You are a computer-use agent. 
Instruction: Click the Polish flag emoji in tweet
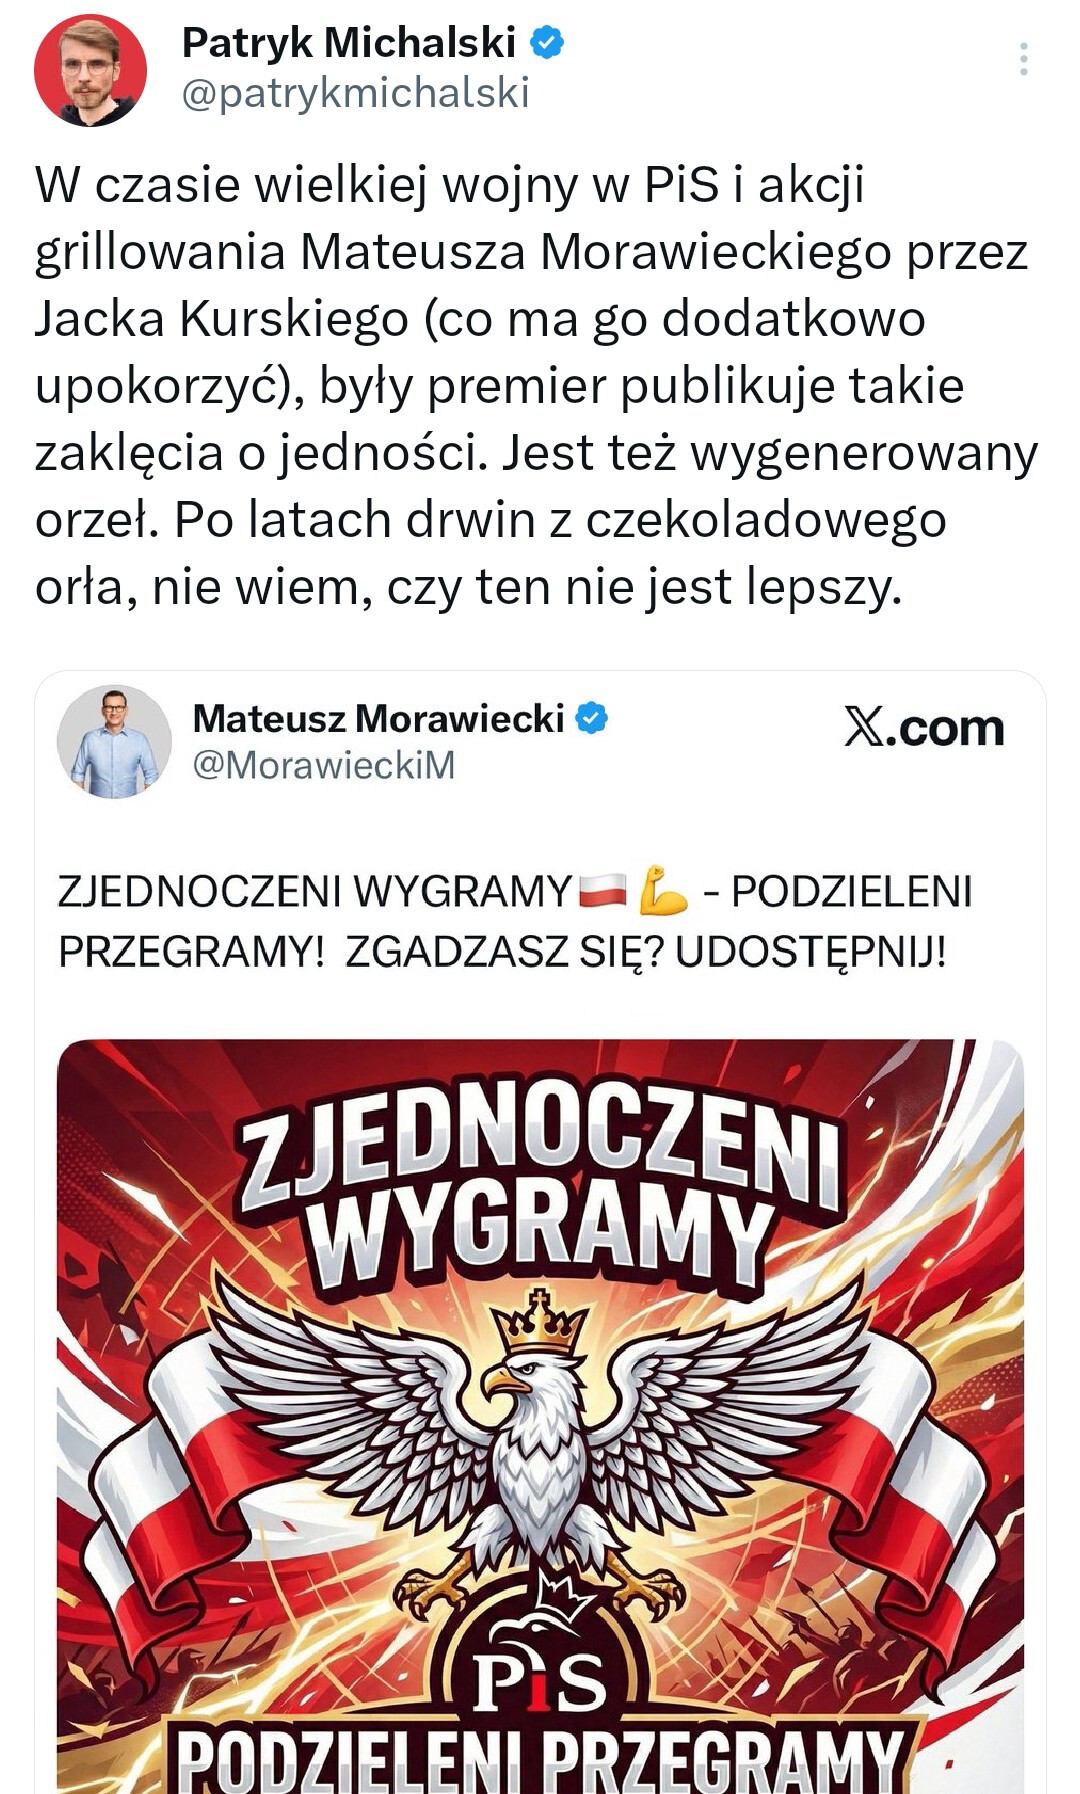602,889
